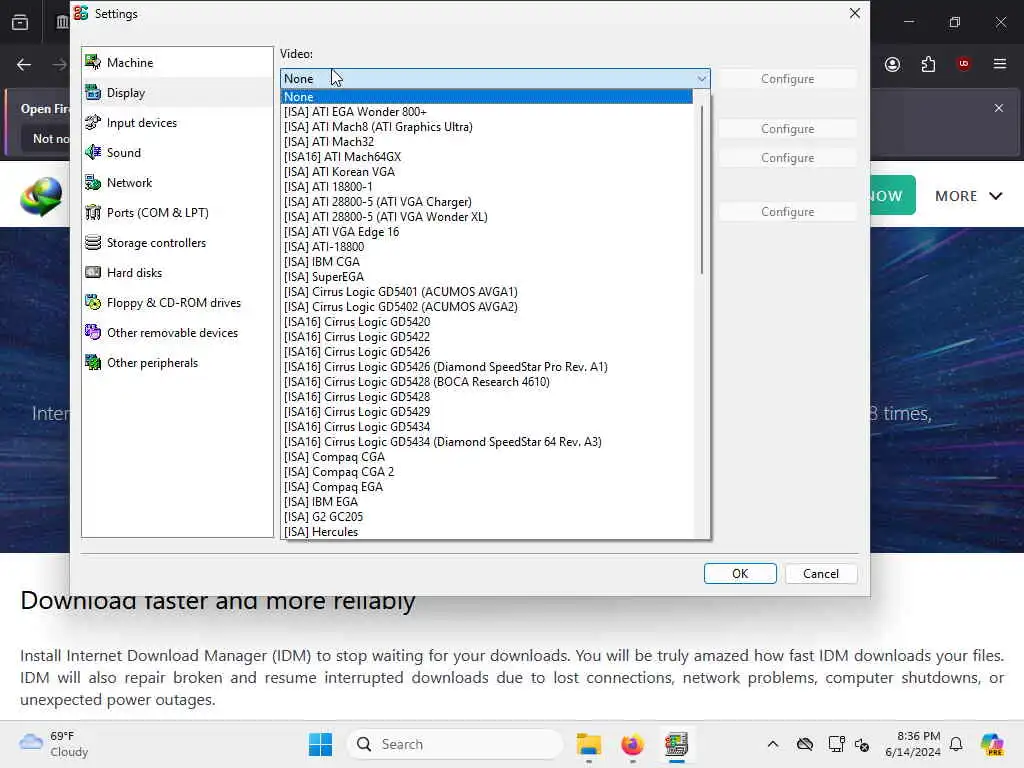Select [ISA] ATI Korean VGA
Image resolution: width=1024 pixels, height=768 pixels.
pos(487,172)
